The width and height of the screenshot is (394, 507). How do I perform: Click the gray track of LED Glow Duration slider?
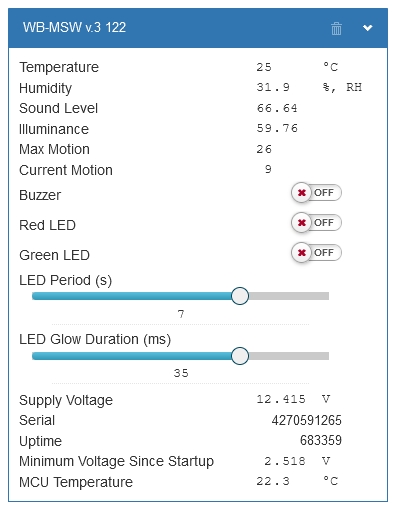pos(289,356)
